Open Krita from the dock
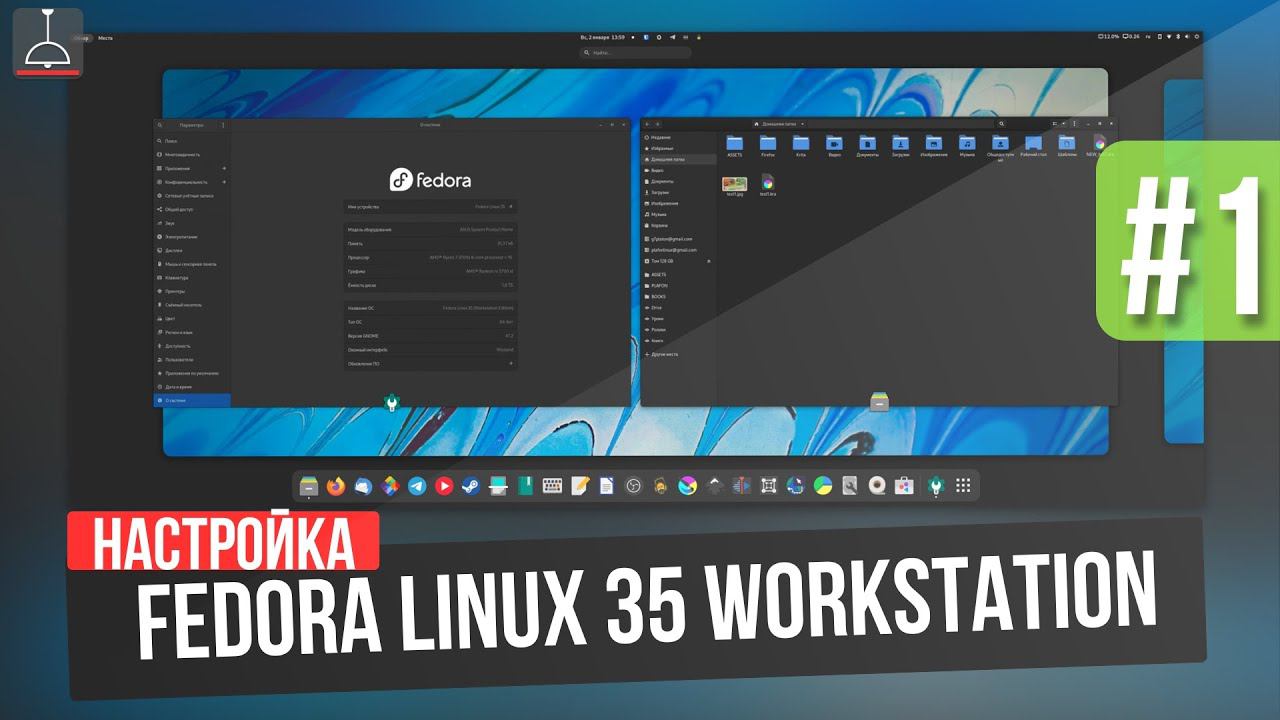This screenshot has height=720, width=1280. (x=687, y=486)
